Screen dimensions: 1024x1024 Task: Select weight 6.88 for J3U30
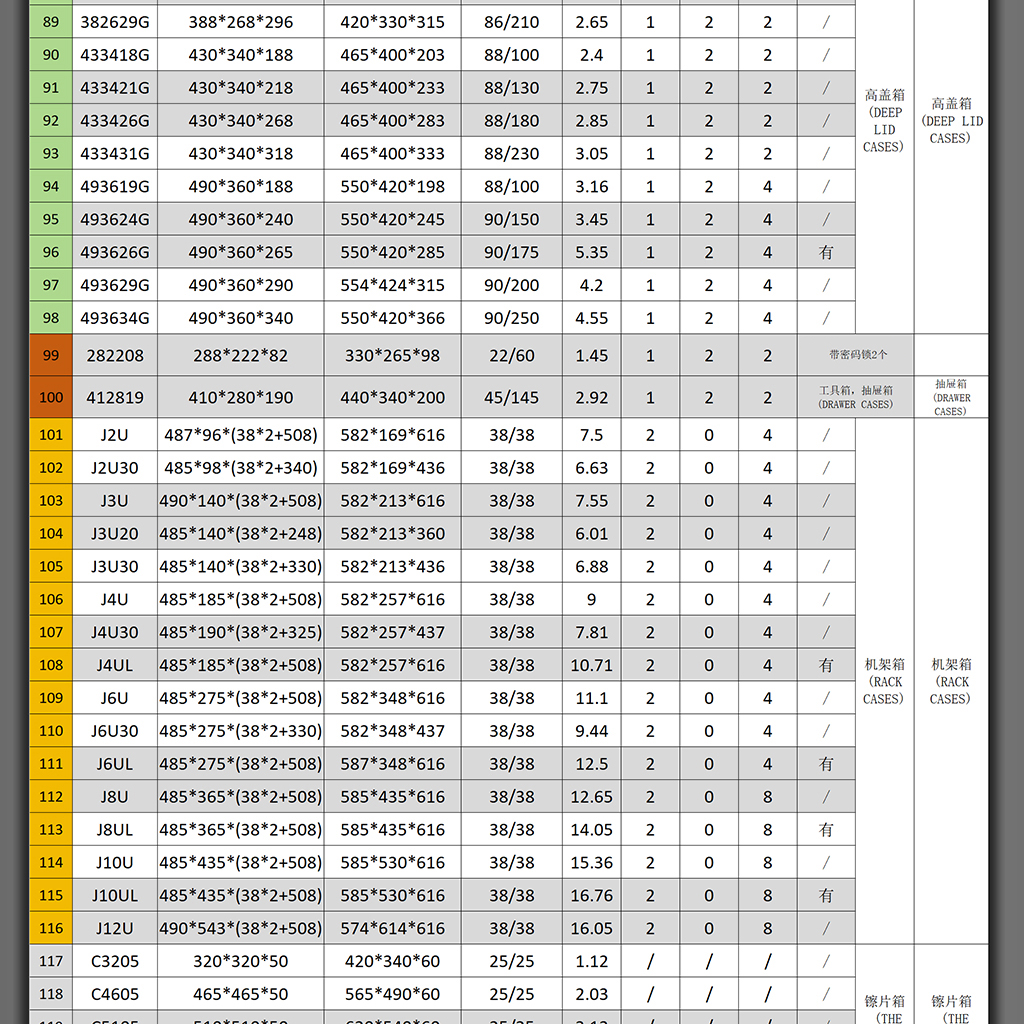pos(591,566)
